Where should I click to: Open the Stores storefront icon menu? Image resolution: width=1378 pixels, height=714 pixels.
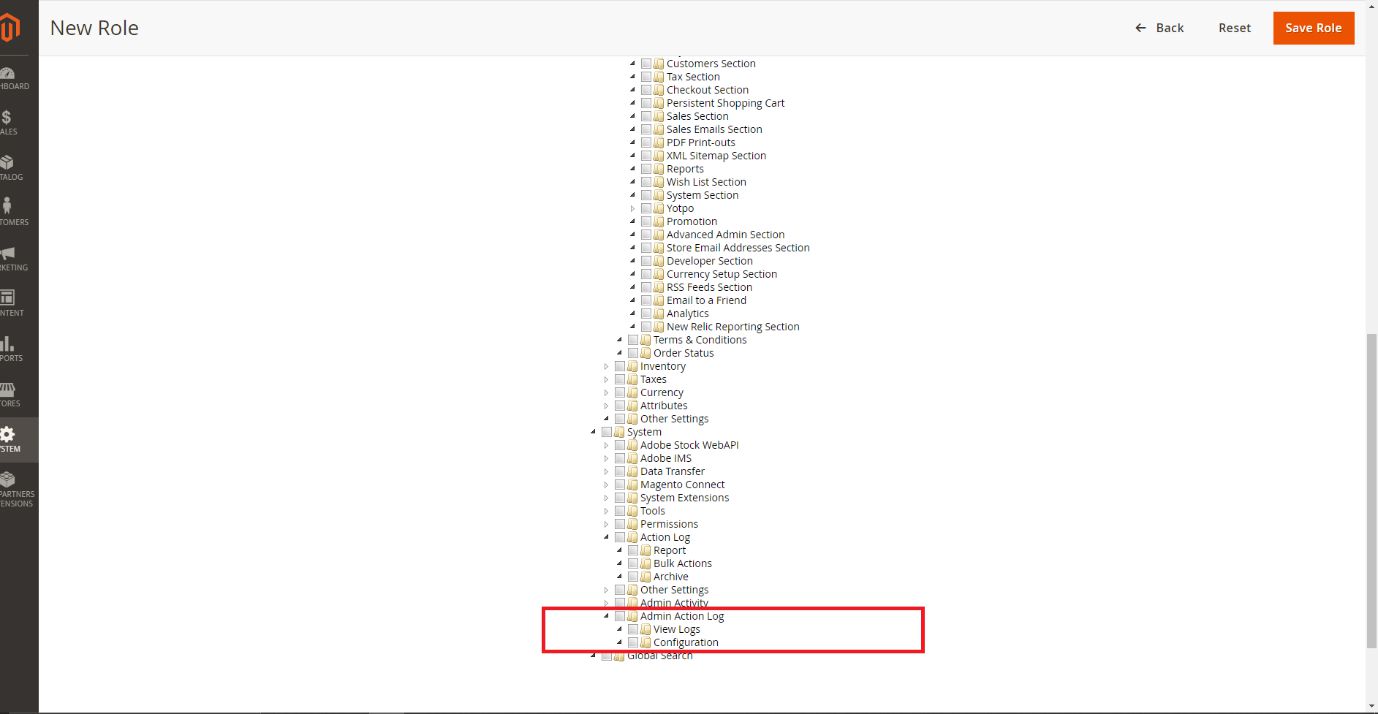coord(8,393)
